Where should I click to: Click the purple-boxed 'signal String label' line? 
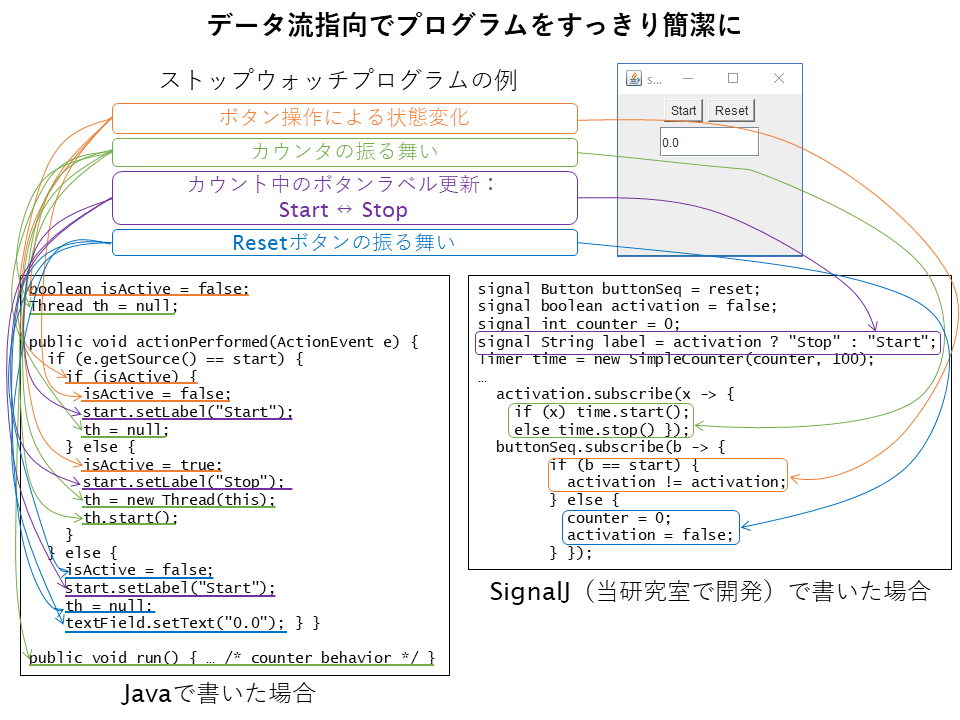point(707,342)
